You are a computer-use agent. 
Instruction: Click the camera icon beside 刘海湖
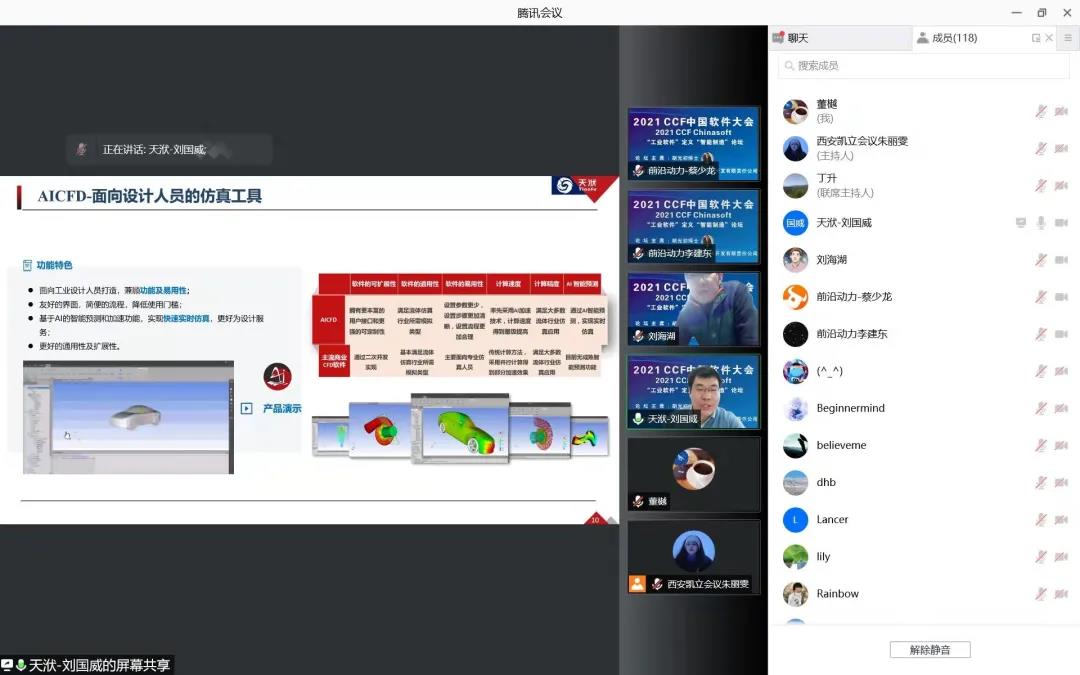tap(1061, 260)
